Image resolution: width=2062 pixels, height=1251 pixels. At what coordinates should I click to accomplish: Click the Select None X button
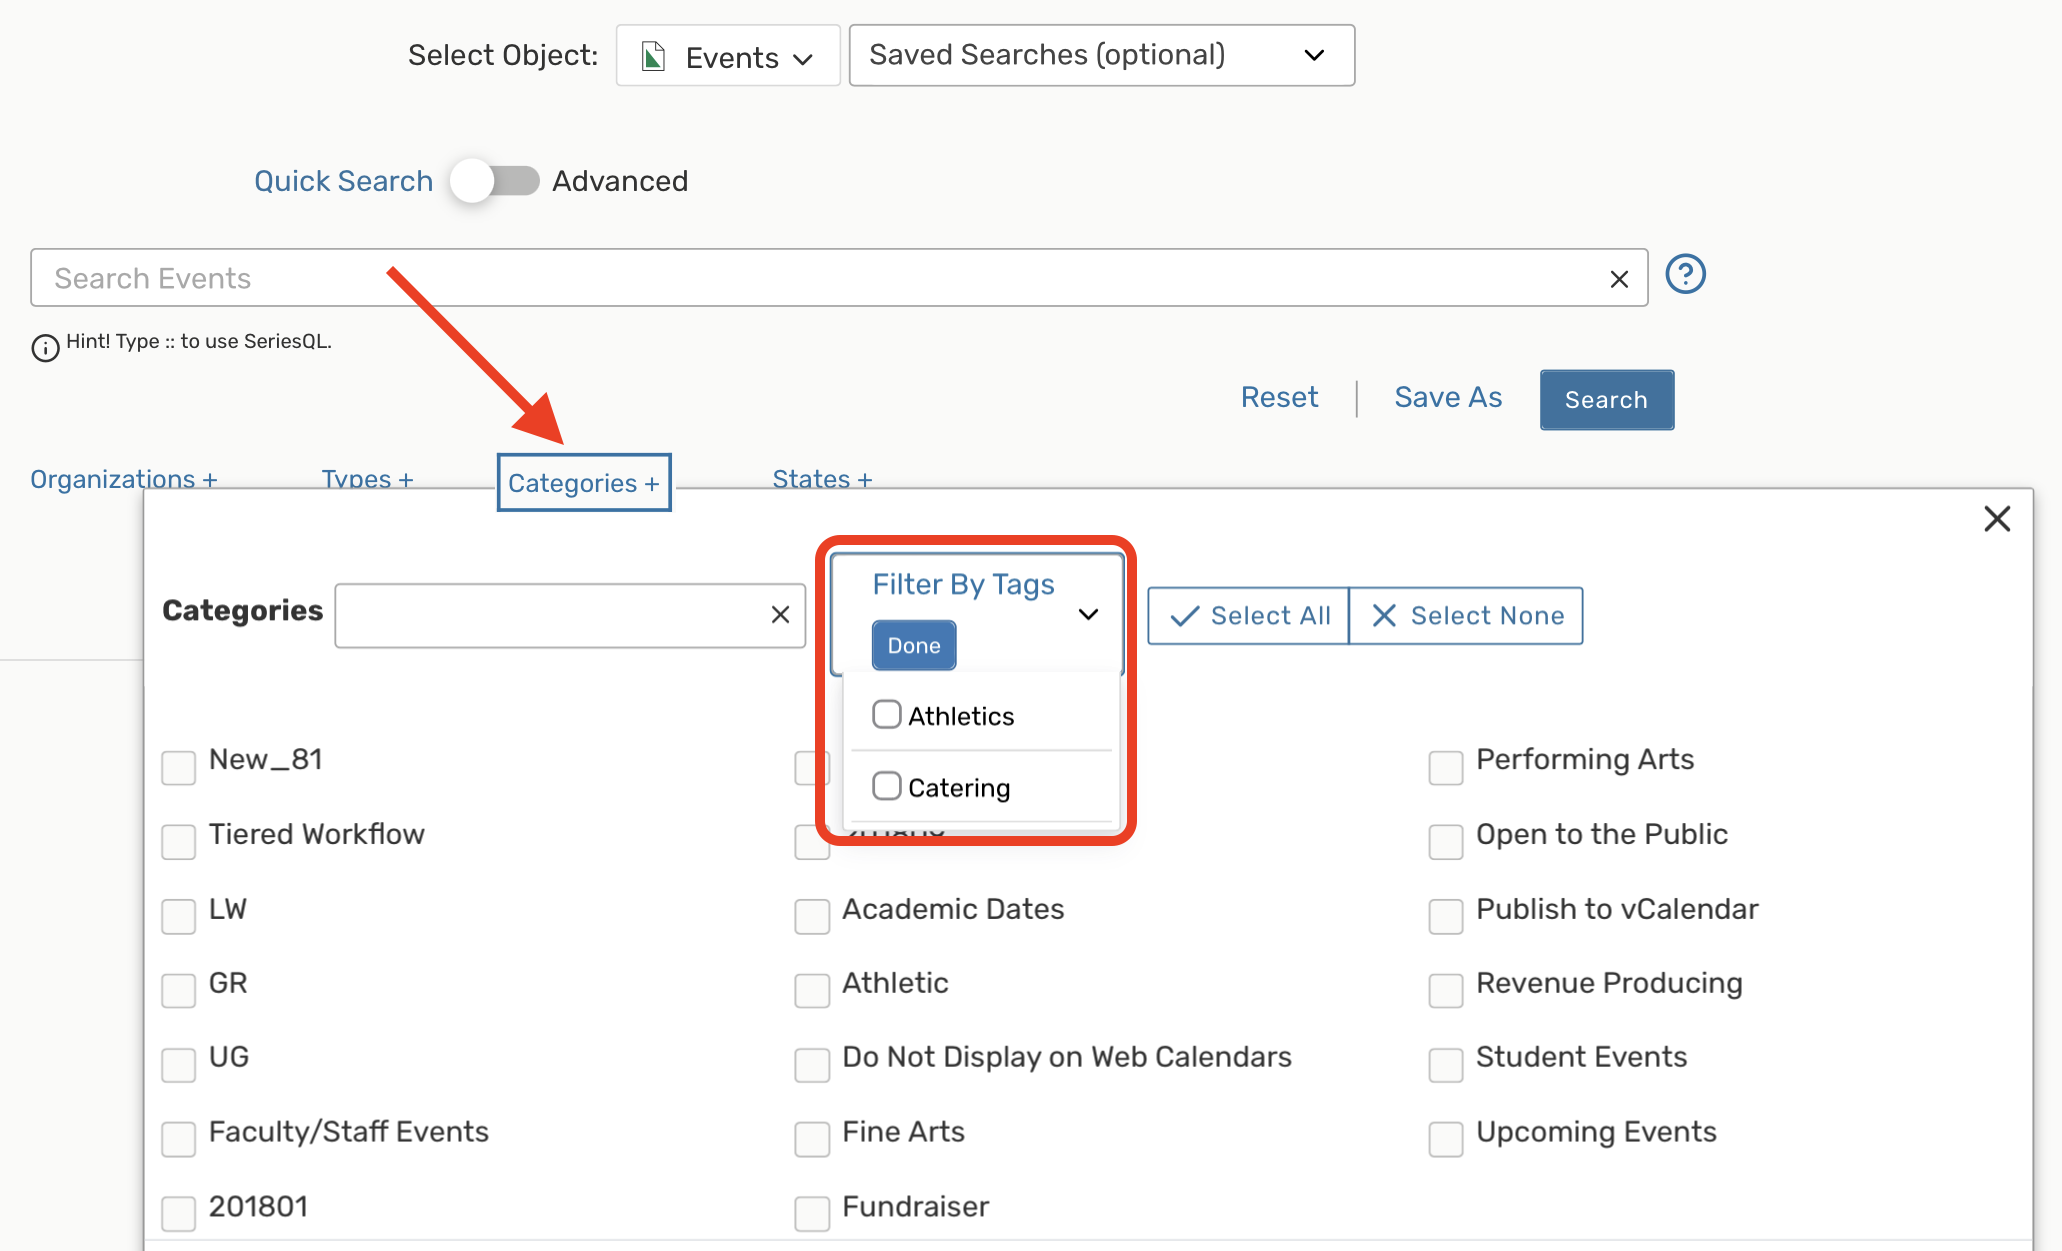click(1466, 616)
